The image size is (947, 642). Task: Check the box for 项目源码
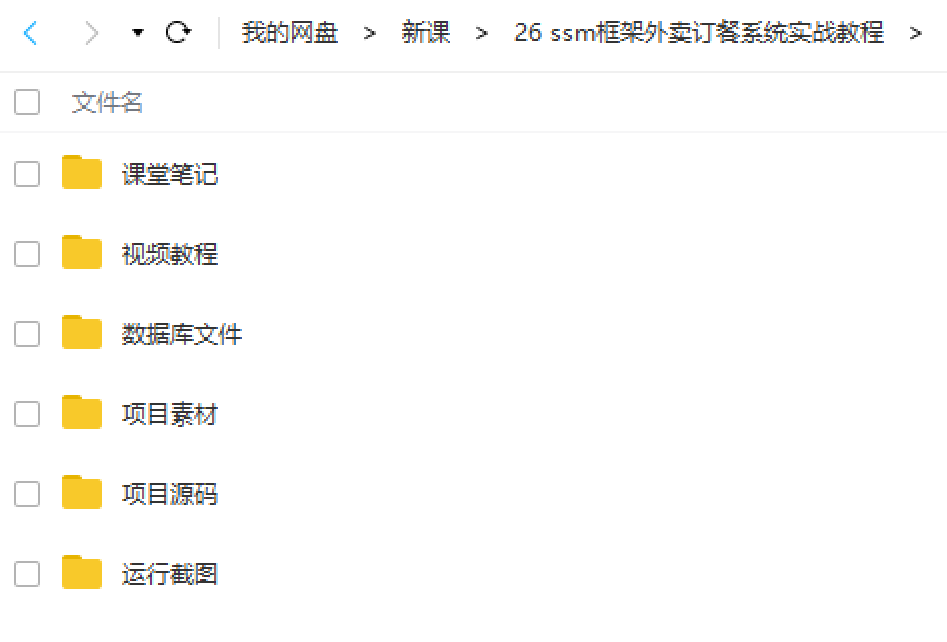27,494
